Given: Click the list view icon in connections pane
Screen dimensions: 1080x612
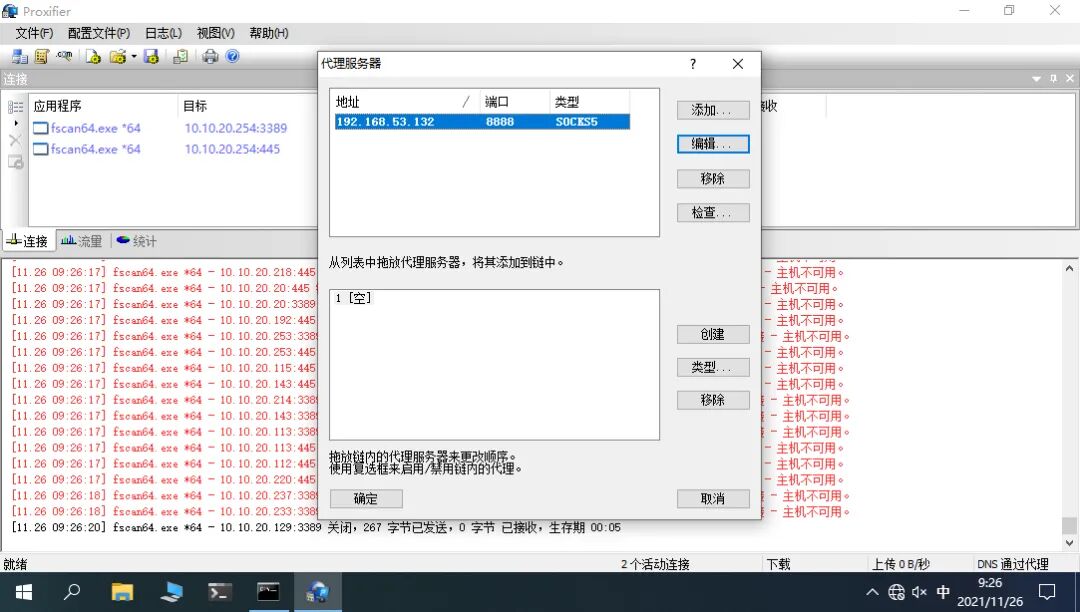Looking at the screenshot, I should [x=15, y=107].
